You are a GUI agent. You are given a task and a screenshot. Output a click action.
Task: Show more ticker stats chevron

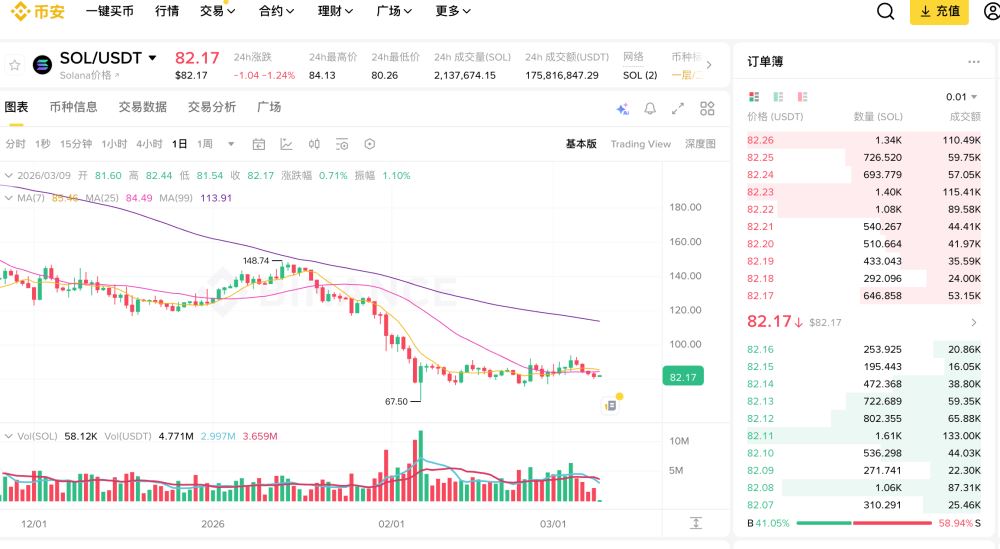click(709, 64)
